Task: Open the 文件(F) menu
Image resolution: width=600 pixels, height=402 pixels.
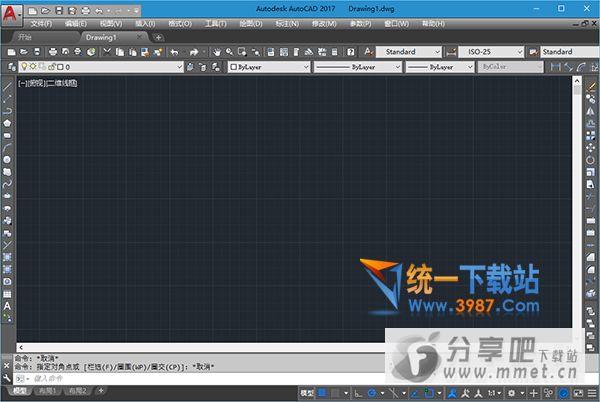Action: click(41, 24)
